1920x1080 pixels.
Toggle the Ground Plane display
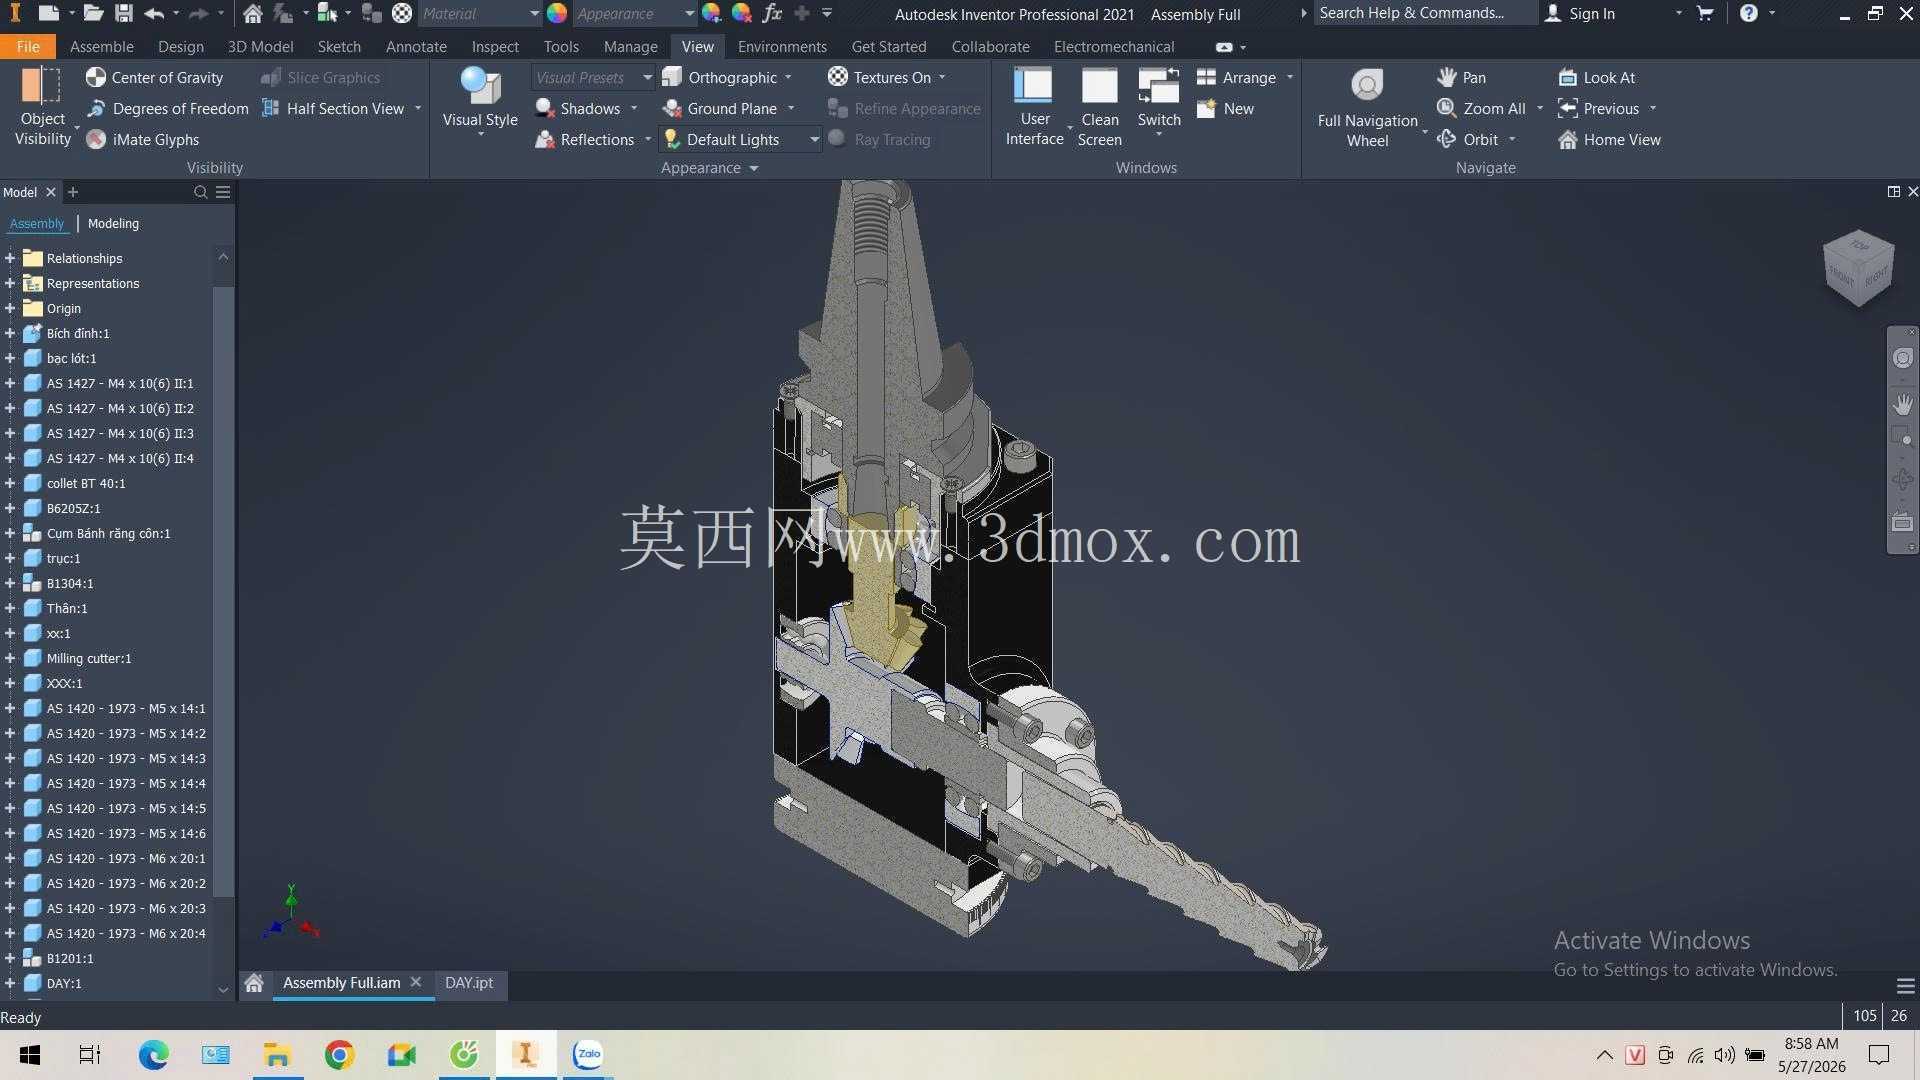pyautogui.click(x=719, y=108)
